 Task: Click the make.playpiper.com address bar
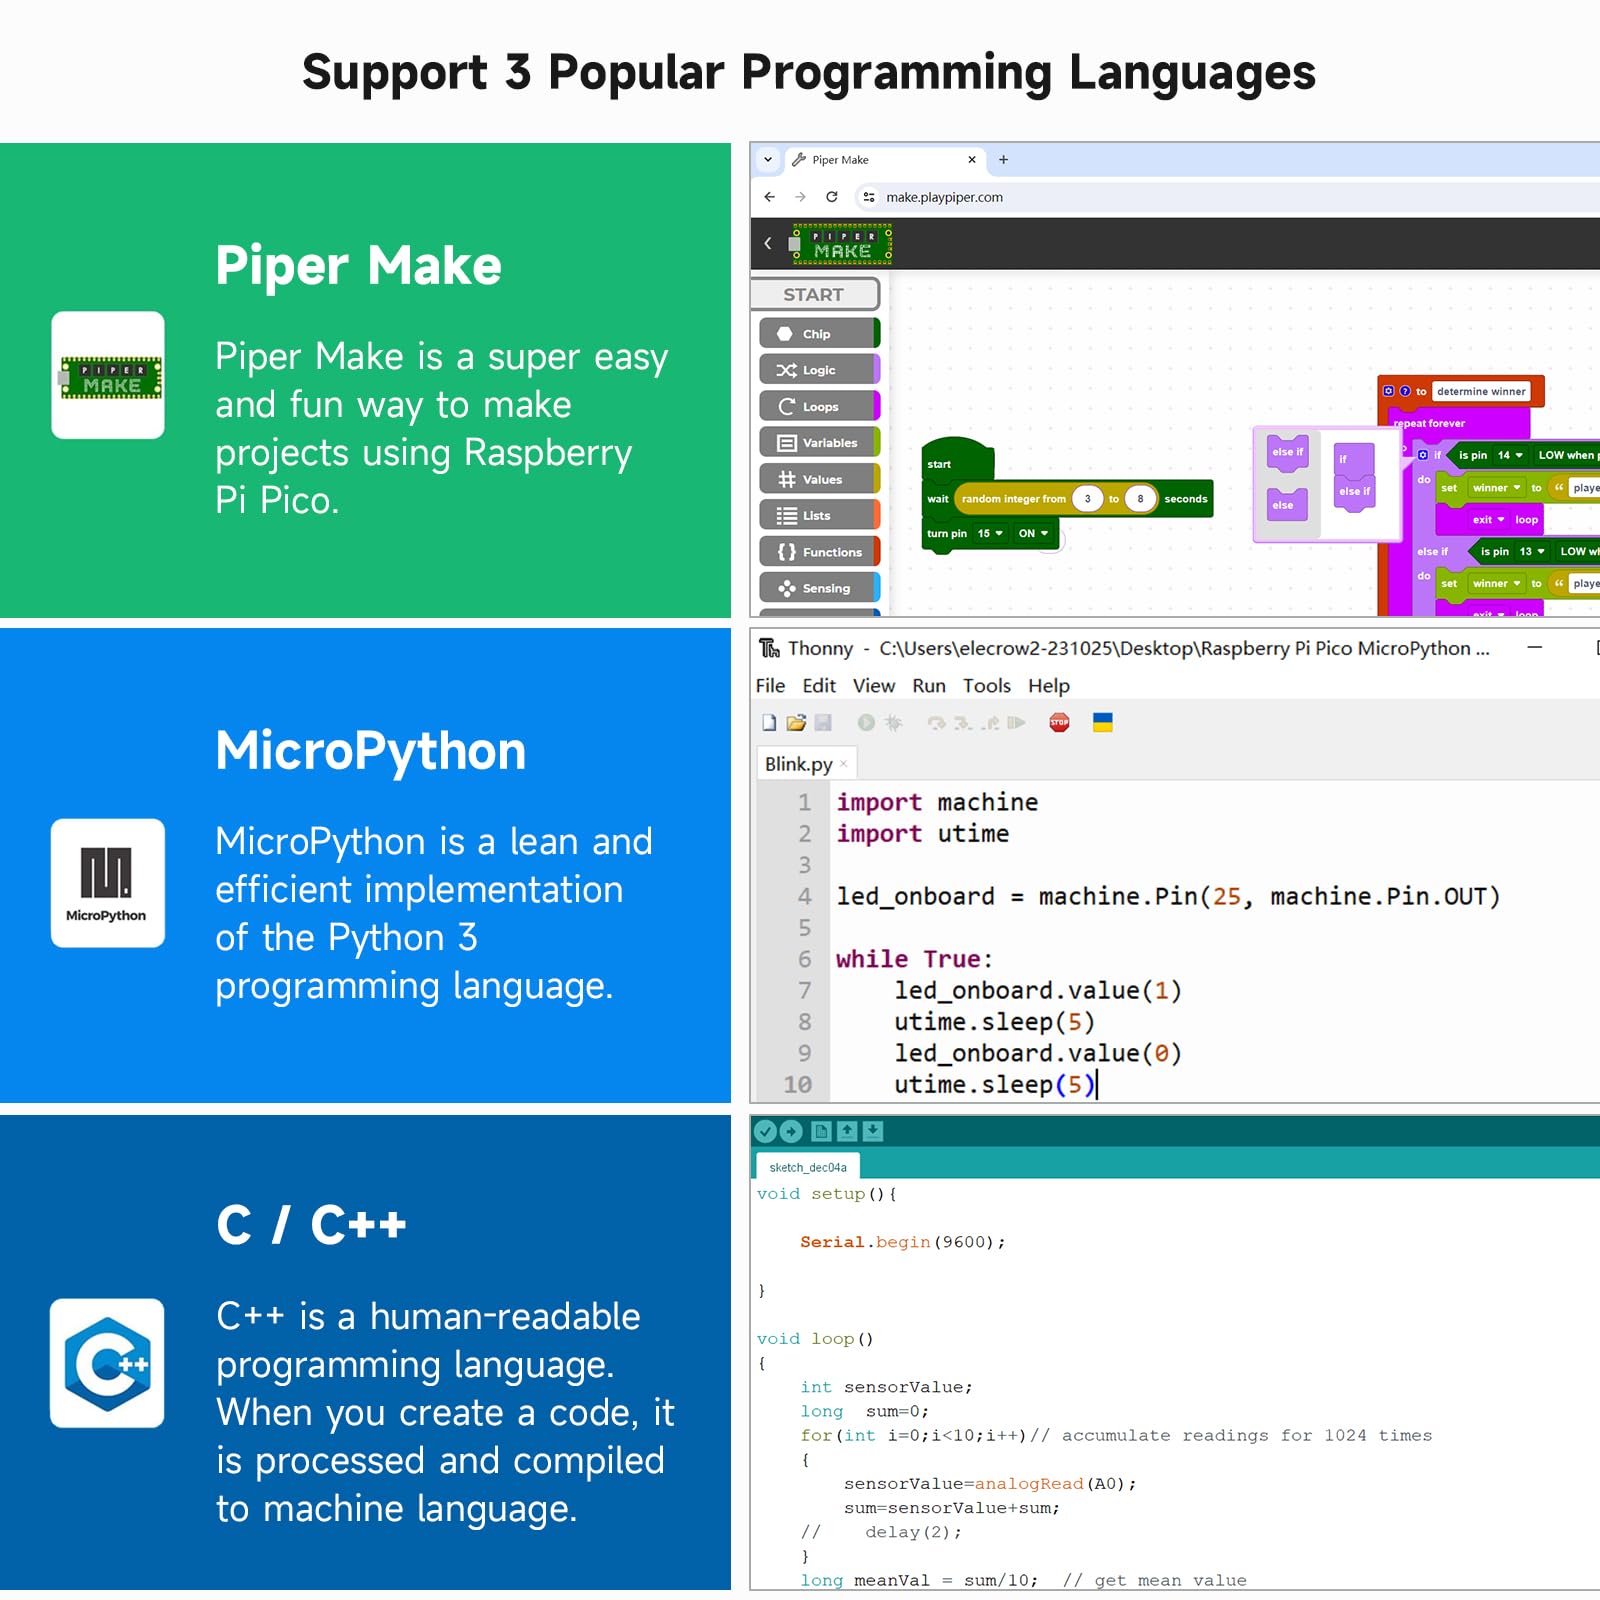click(1230, 197)
